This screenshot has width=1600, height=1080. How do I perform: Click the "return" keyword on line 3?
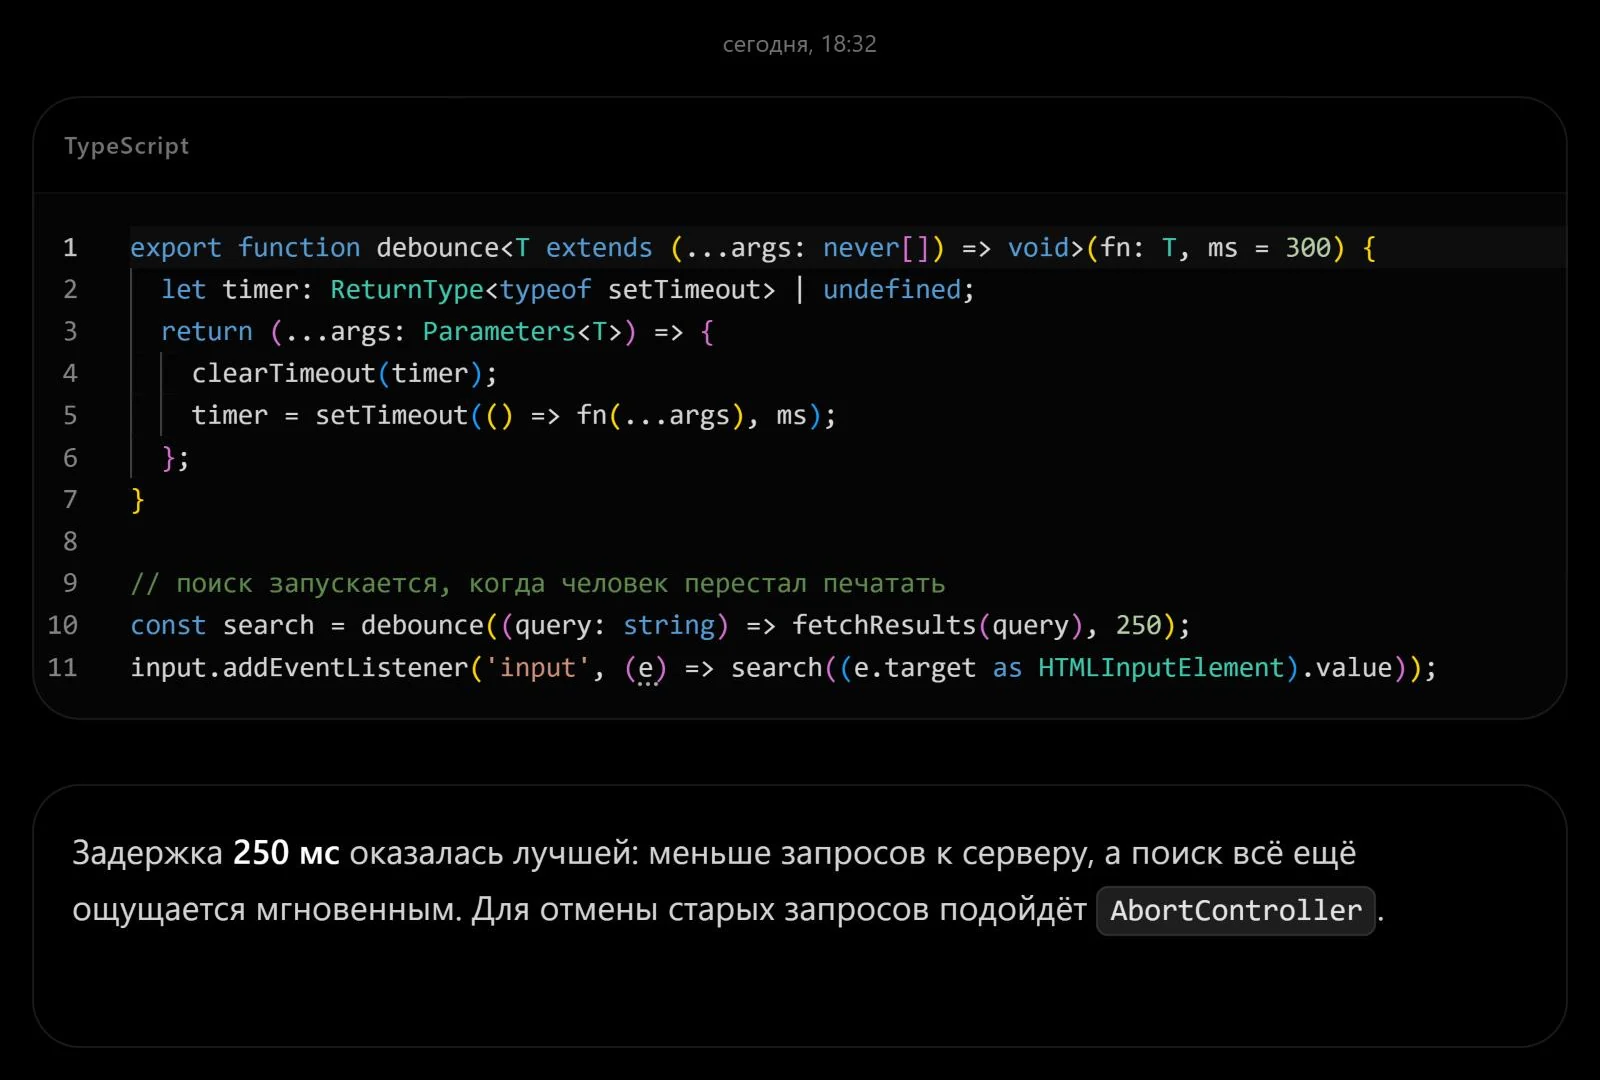[x=207, y=332]
